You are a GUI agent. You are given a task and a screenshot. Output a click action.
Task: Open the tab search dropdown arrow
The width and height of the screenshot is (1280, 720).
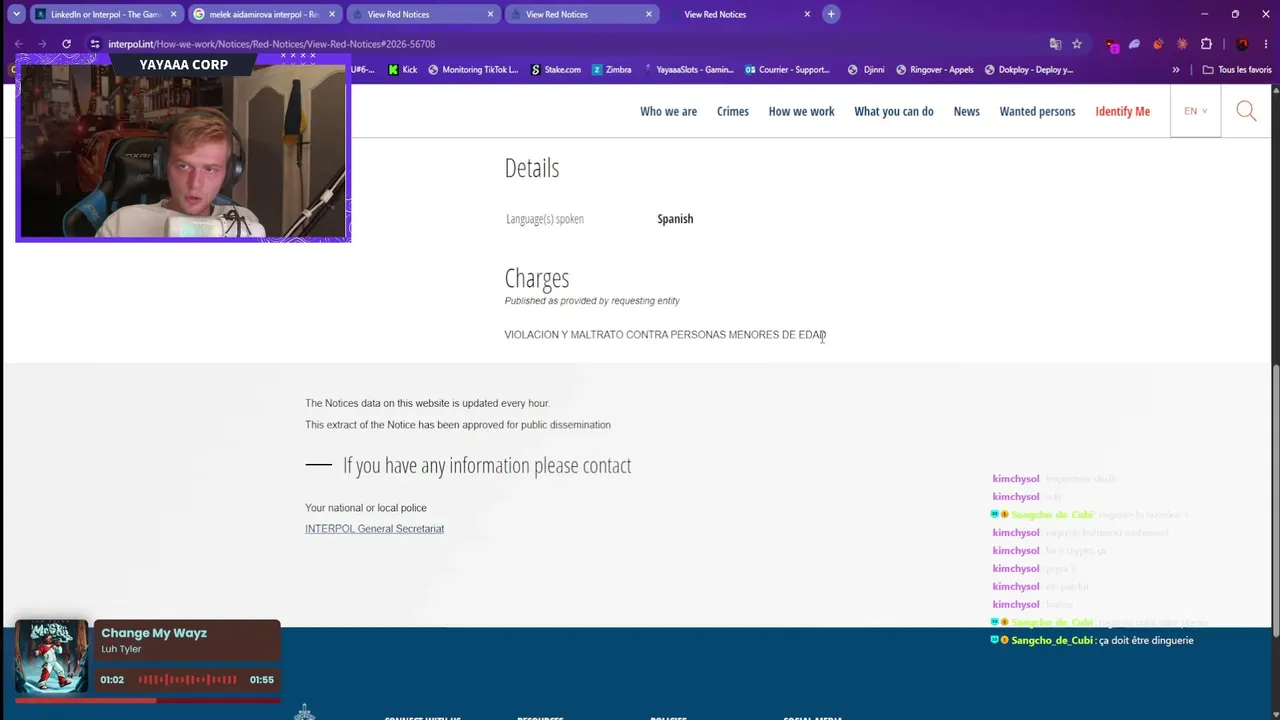16,14
